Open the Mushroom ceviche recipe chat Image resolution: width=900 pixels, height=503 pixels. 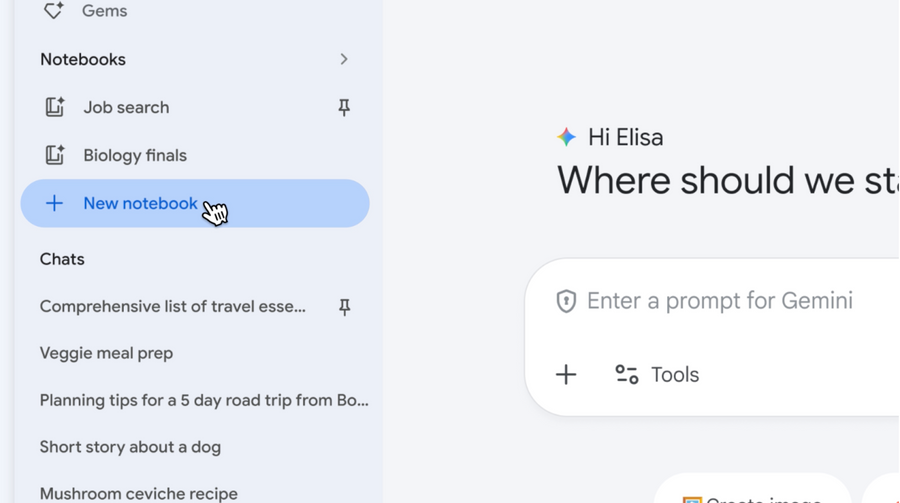(x=139, y=493)
